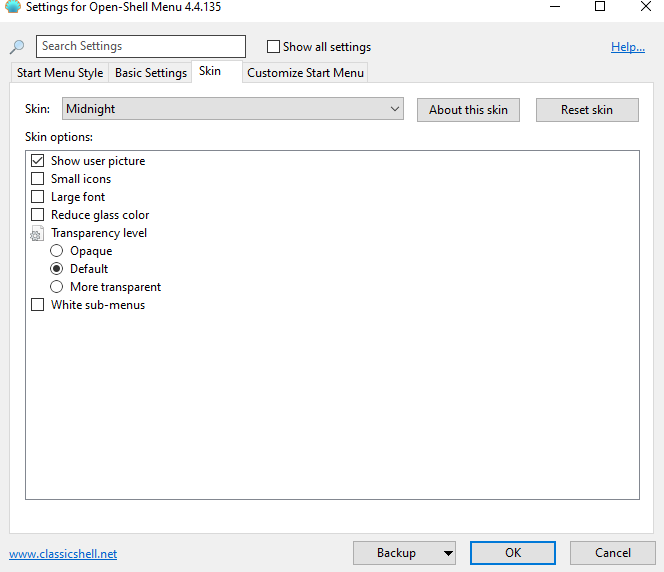
Task: Maximize the settings window
Action: coord(600,6)
